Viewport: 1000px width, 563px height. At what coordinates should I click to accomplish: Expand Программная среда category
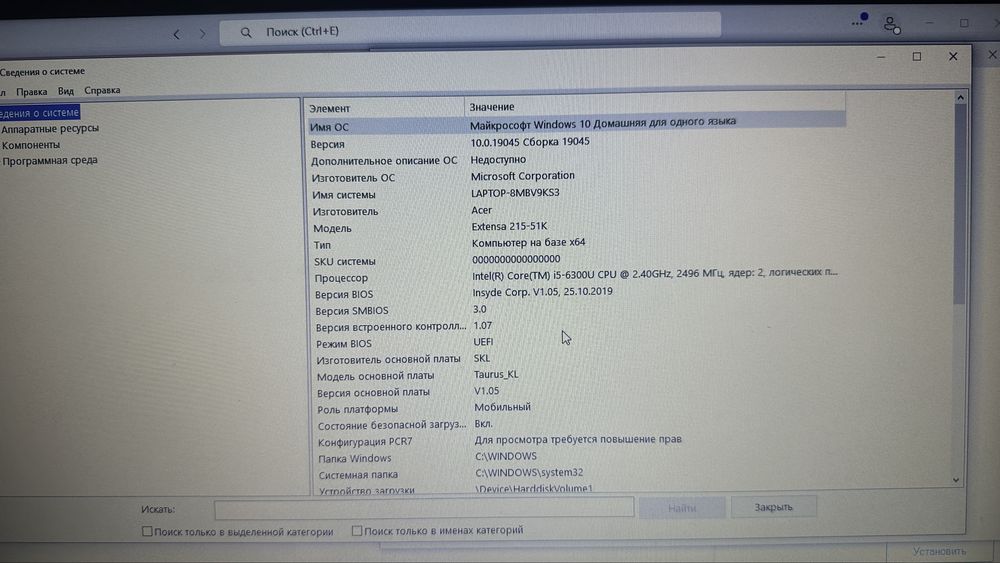pyautogui.click(x=50, y=161)
